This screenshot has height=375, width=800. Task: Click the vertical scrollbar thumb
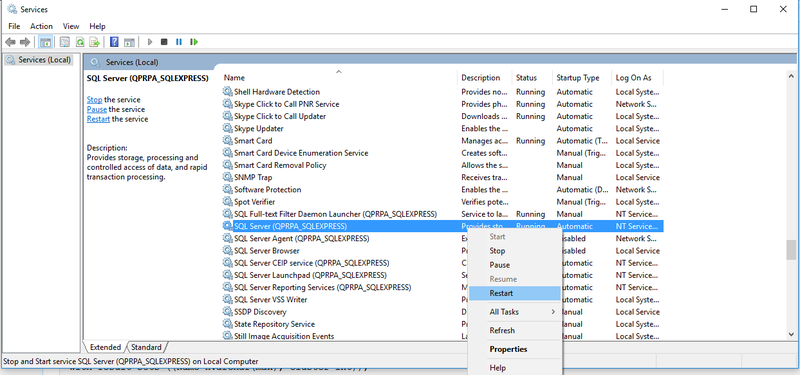click(791, 249)
